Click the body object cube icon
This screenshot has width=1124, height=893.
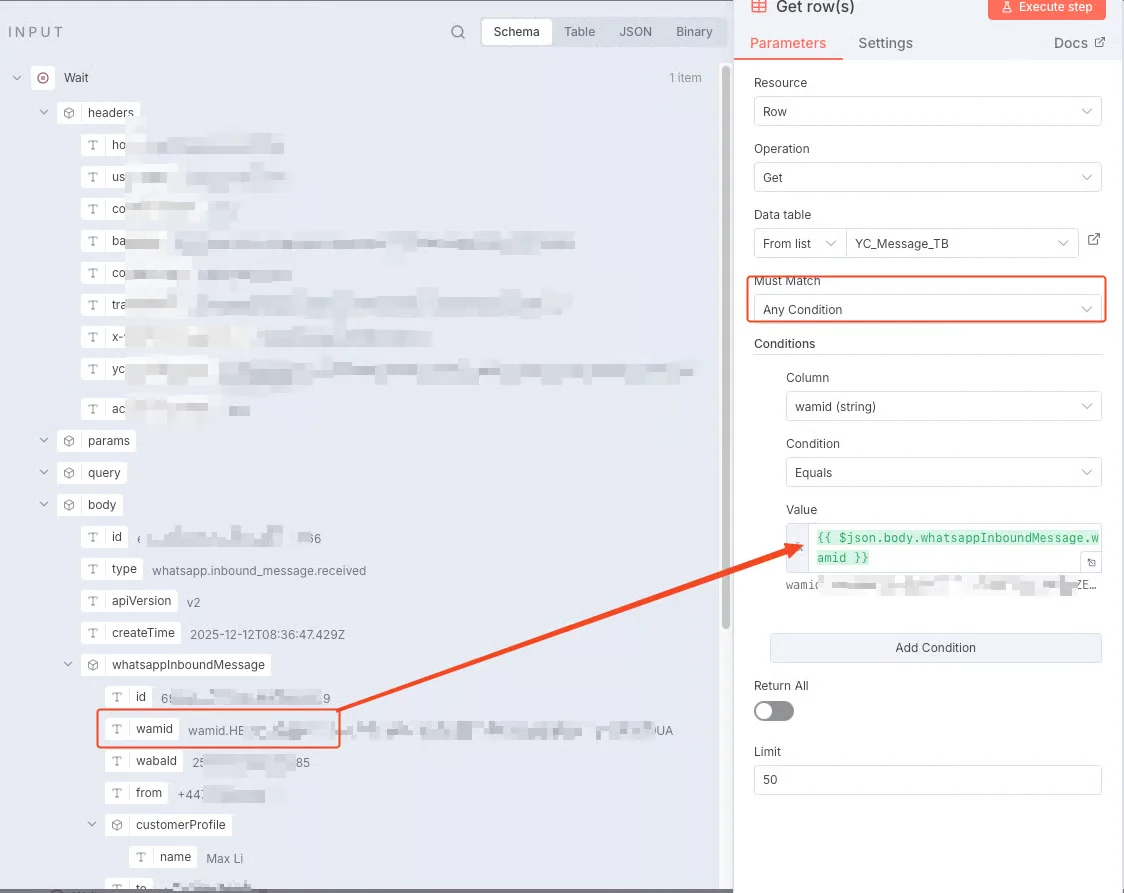tap(69, 505)
